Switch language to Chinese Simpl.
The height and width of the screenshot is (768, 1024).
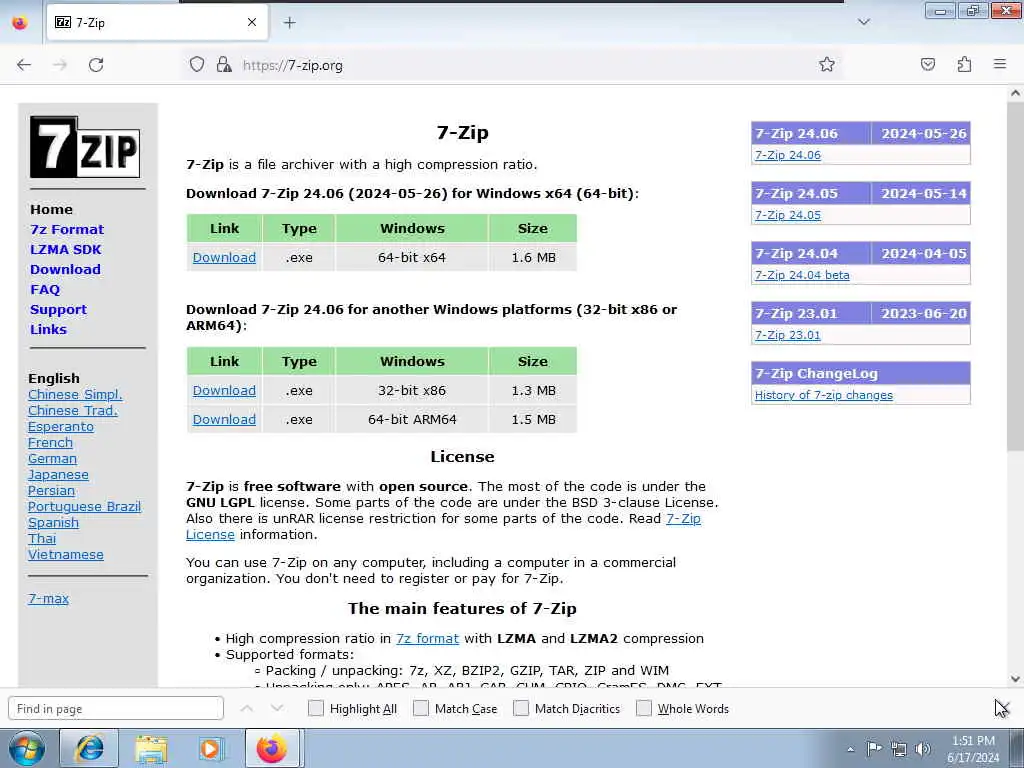pos(75,394)
